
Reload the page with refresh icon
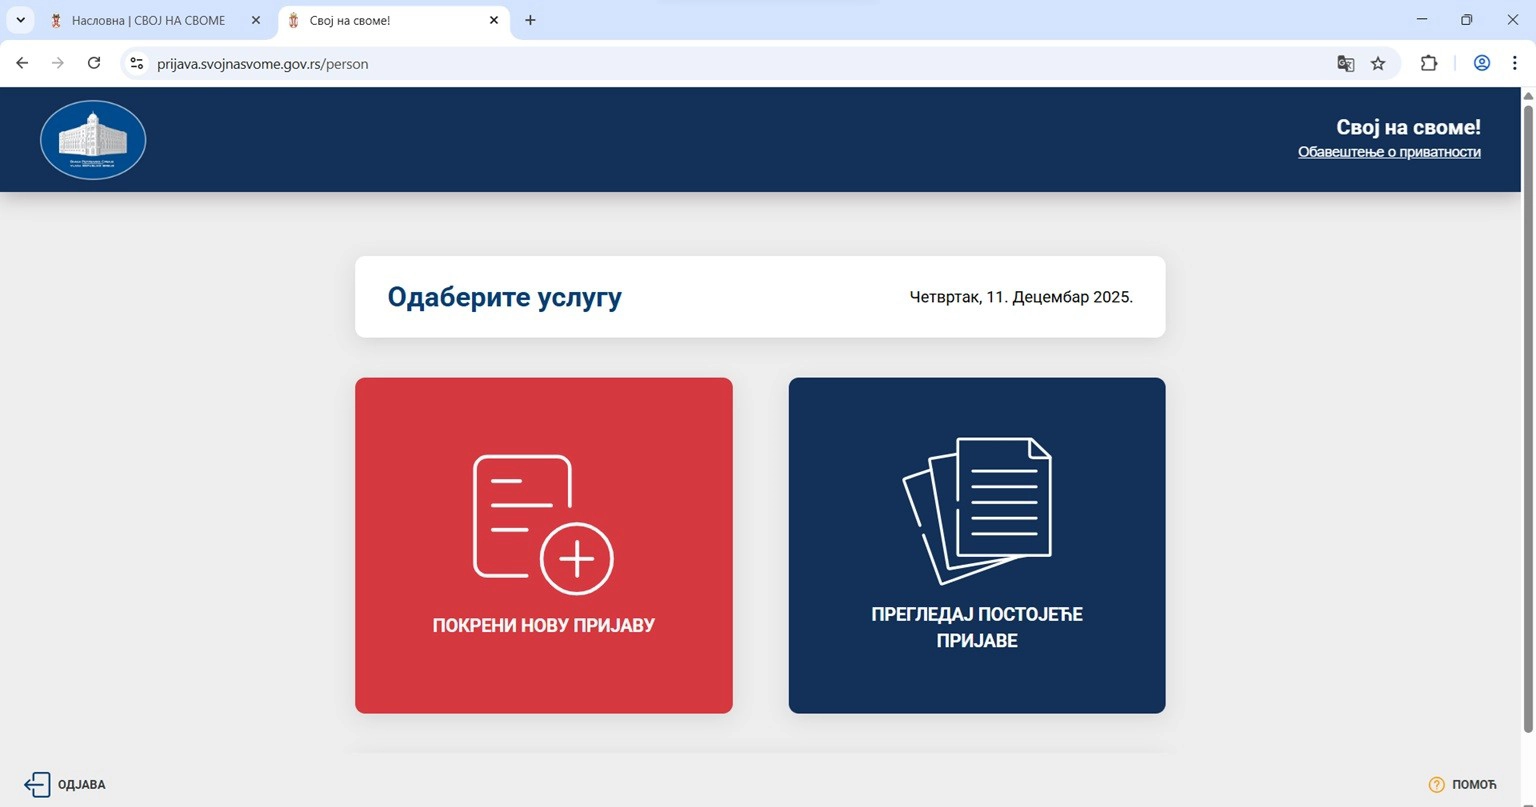tap(94, 63)
